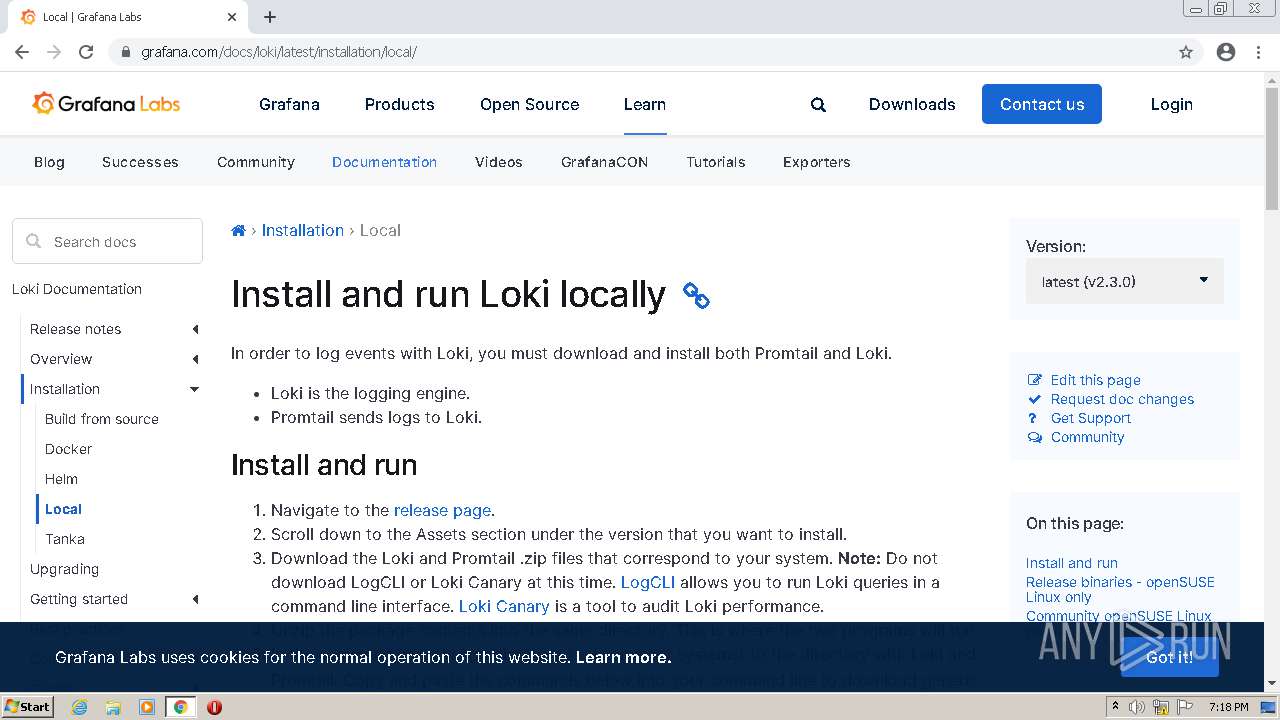Viewport: 1280px width, 720px height.
Task: Jump to Install and run section link
Action: tap(1072, 563)
